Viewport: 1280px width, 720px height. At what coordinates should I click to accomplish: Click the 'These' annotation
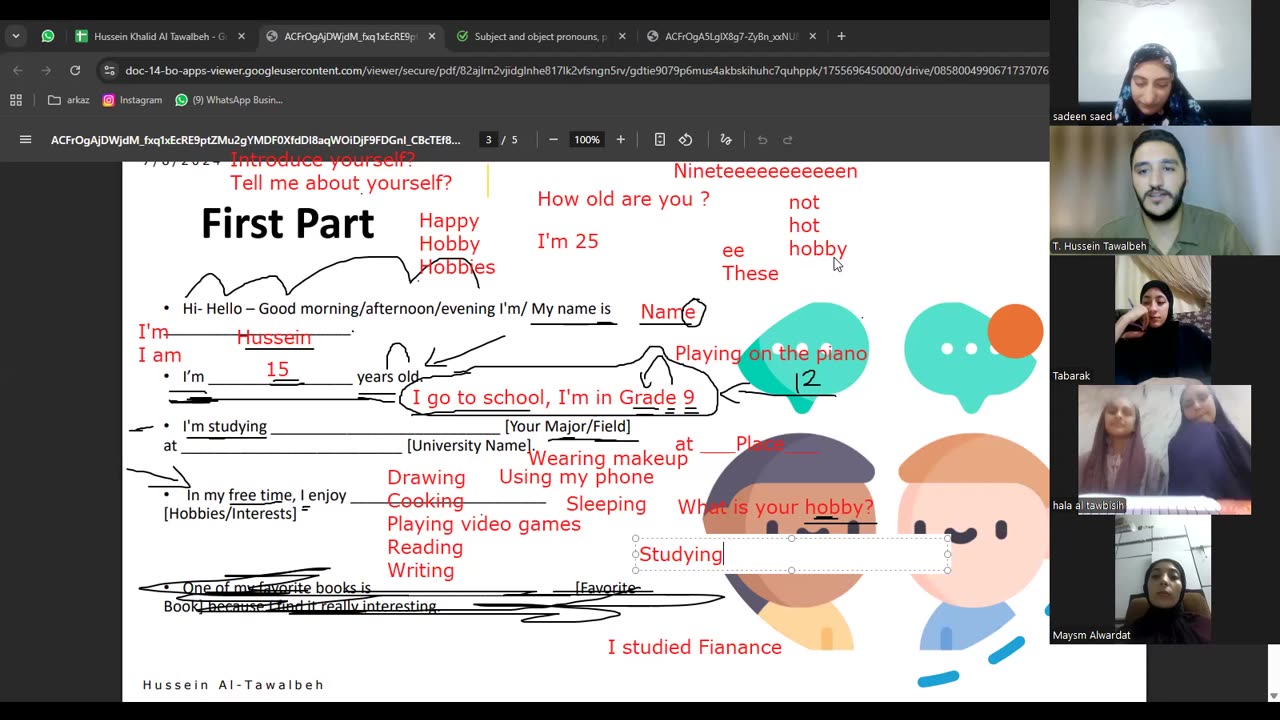750,273
